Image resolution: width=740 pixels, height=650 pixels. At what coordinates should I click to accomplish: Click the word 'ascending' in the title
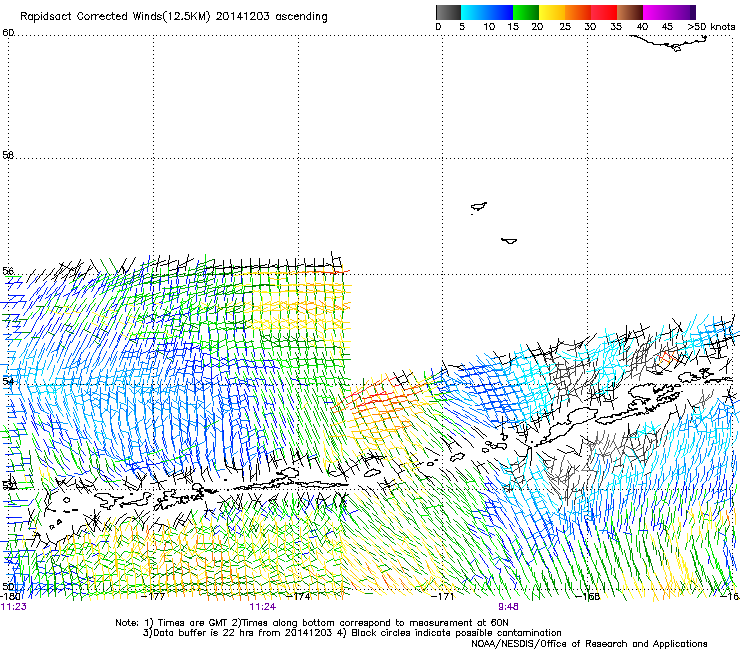coord(301,17)
